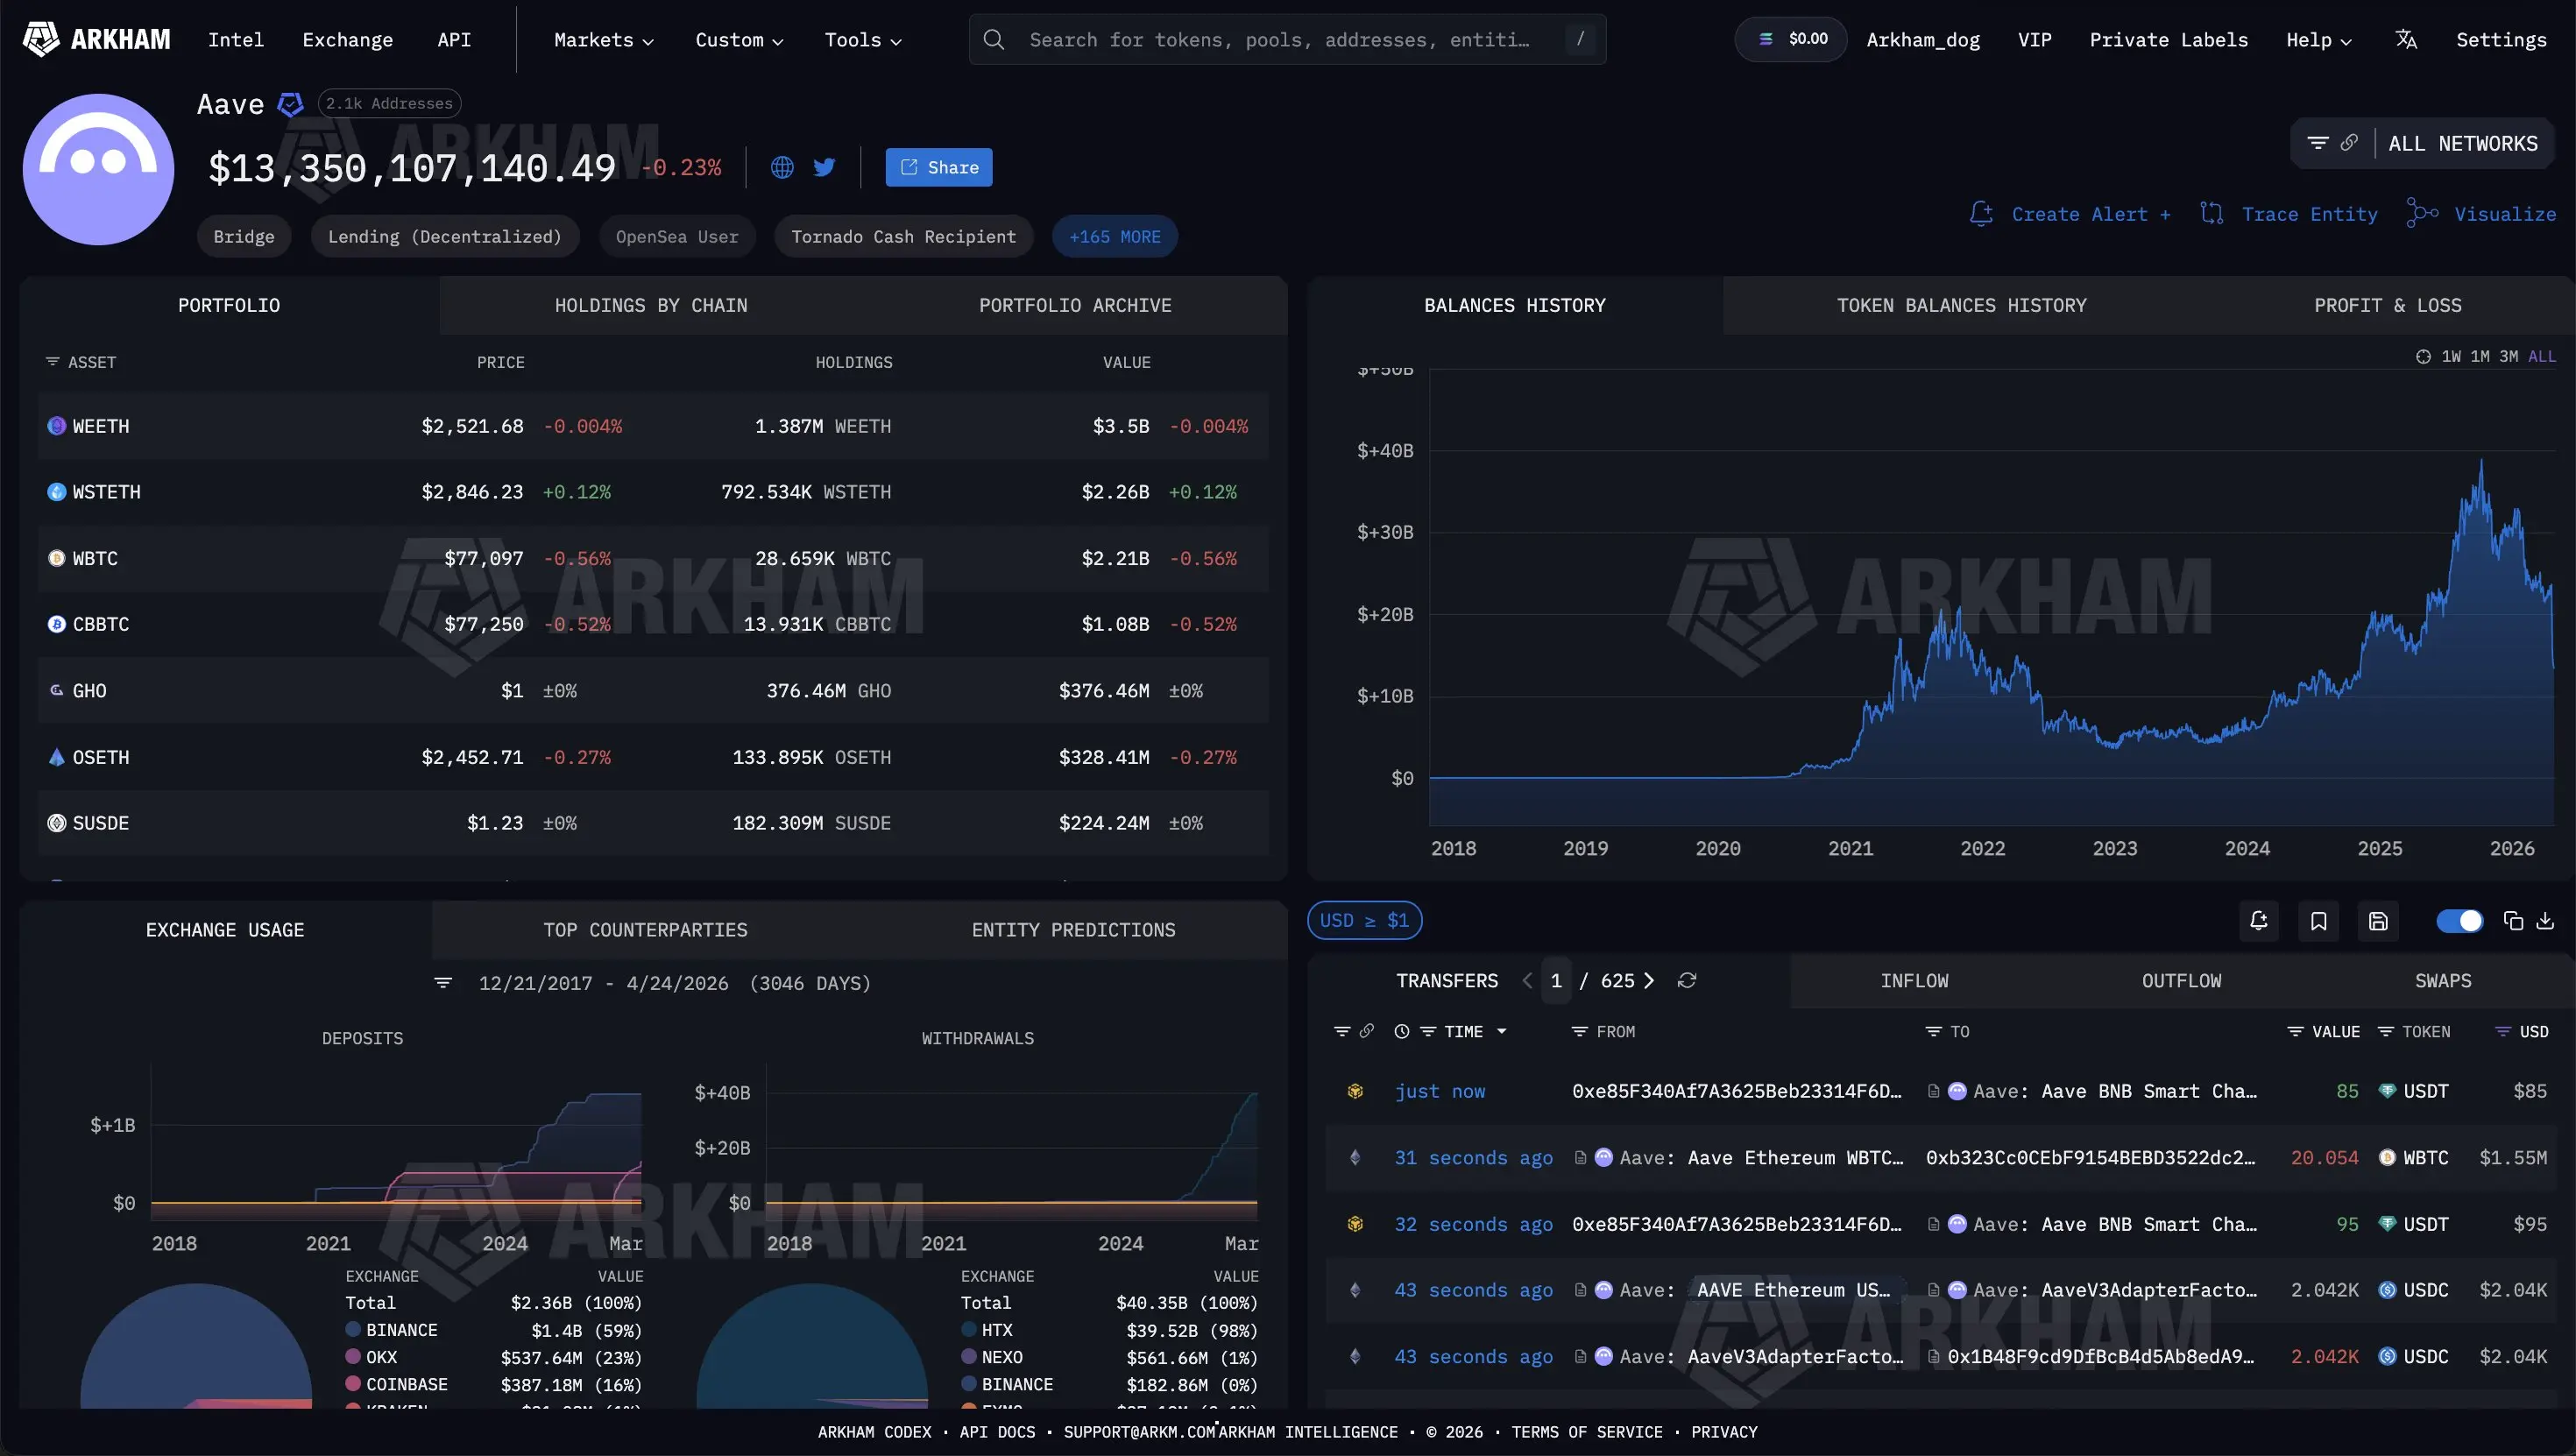Click the blue Share button
Image resolution: width=2576 pixels, height=1456 pixels.
(x=938, y=167)
